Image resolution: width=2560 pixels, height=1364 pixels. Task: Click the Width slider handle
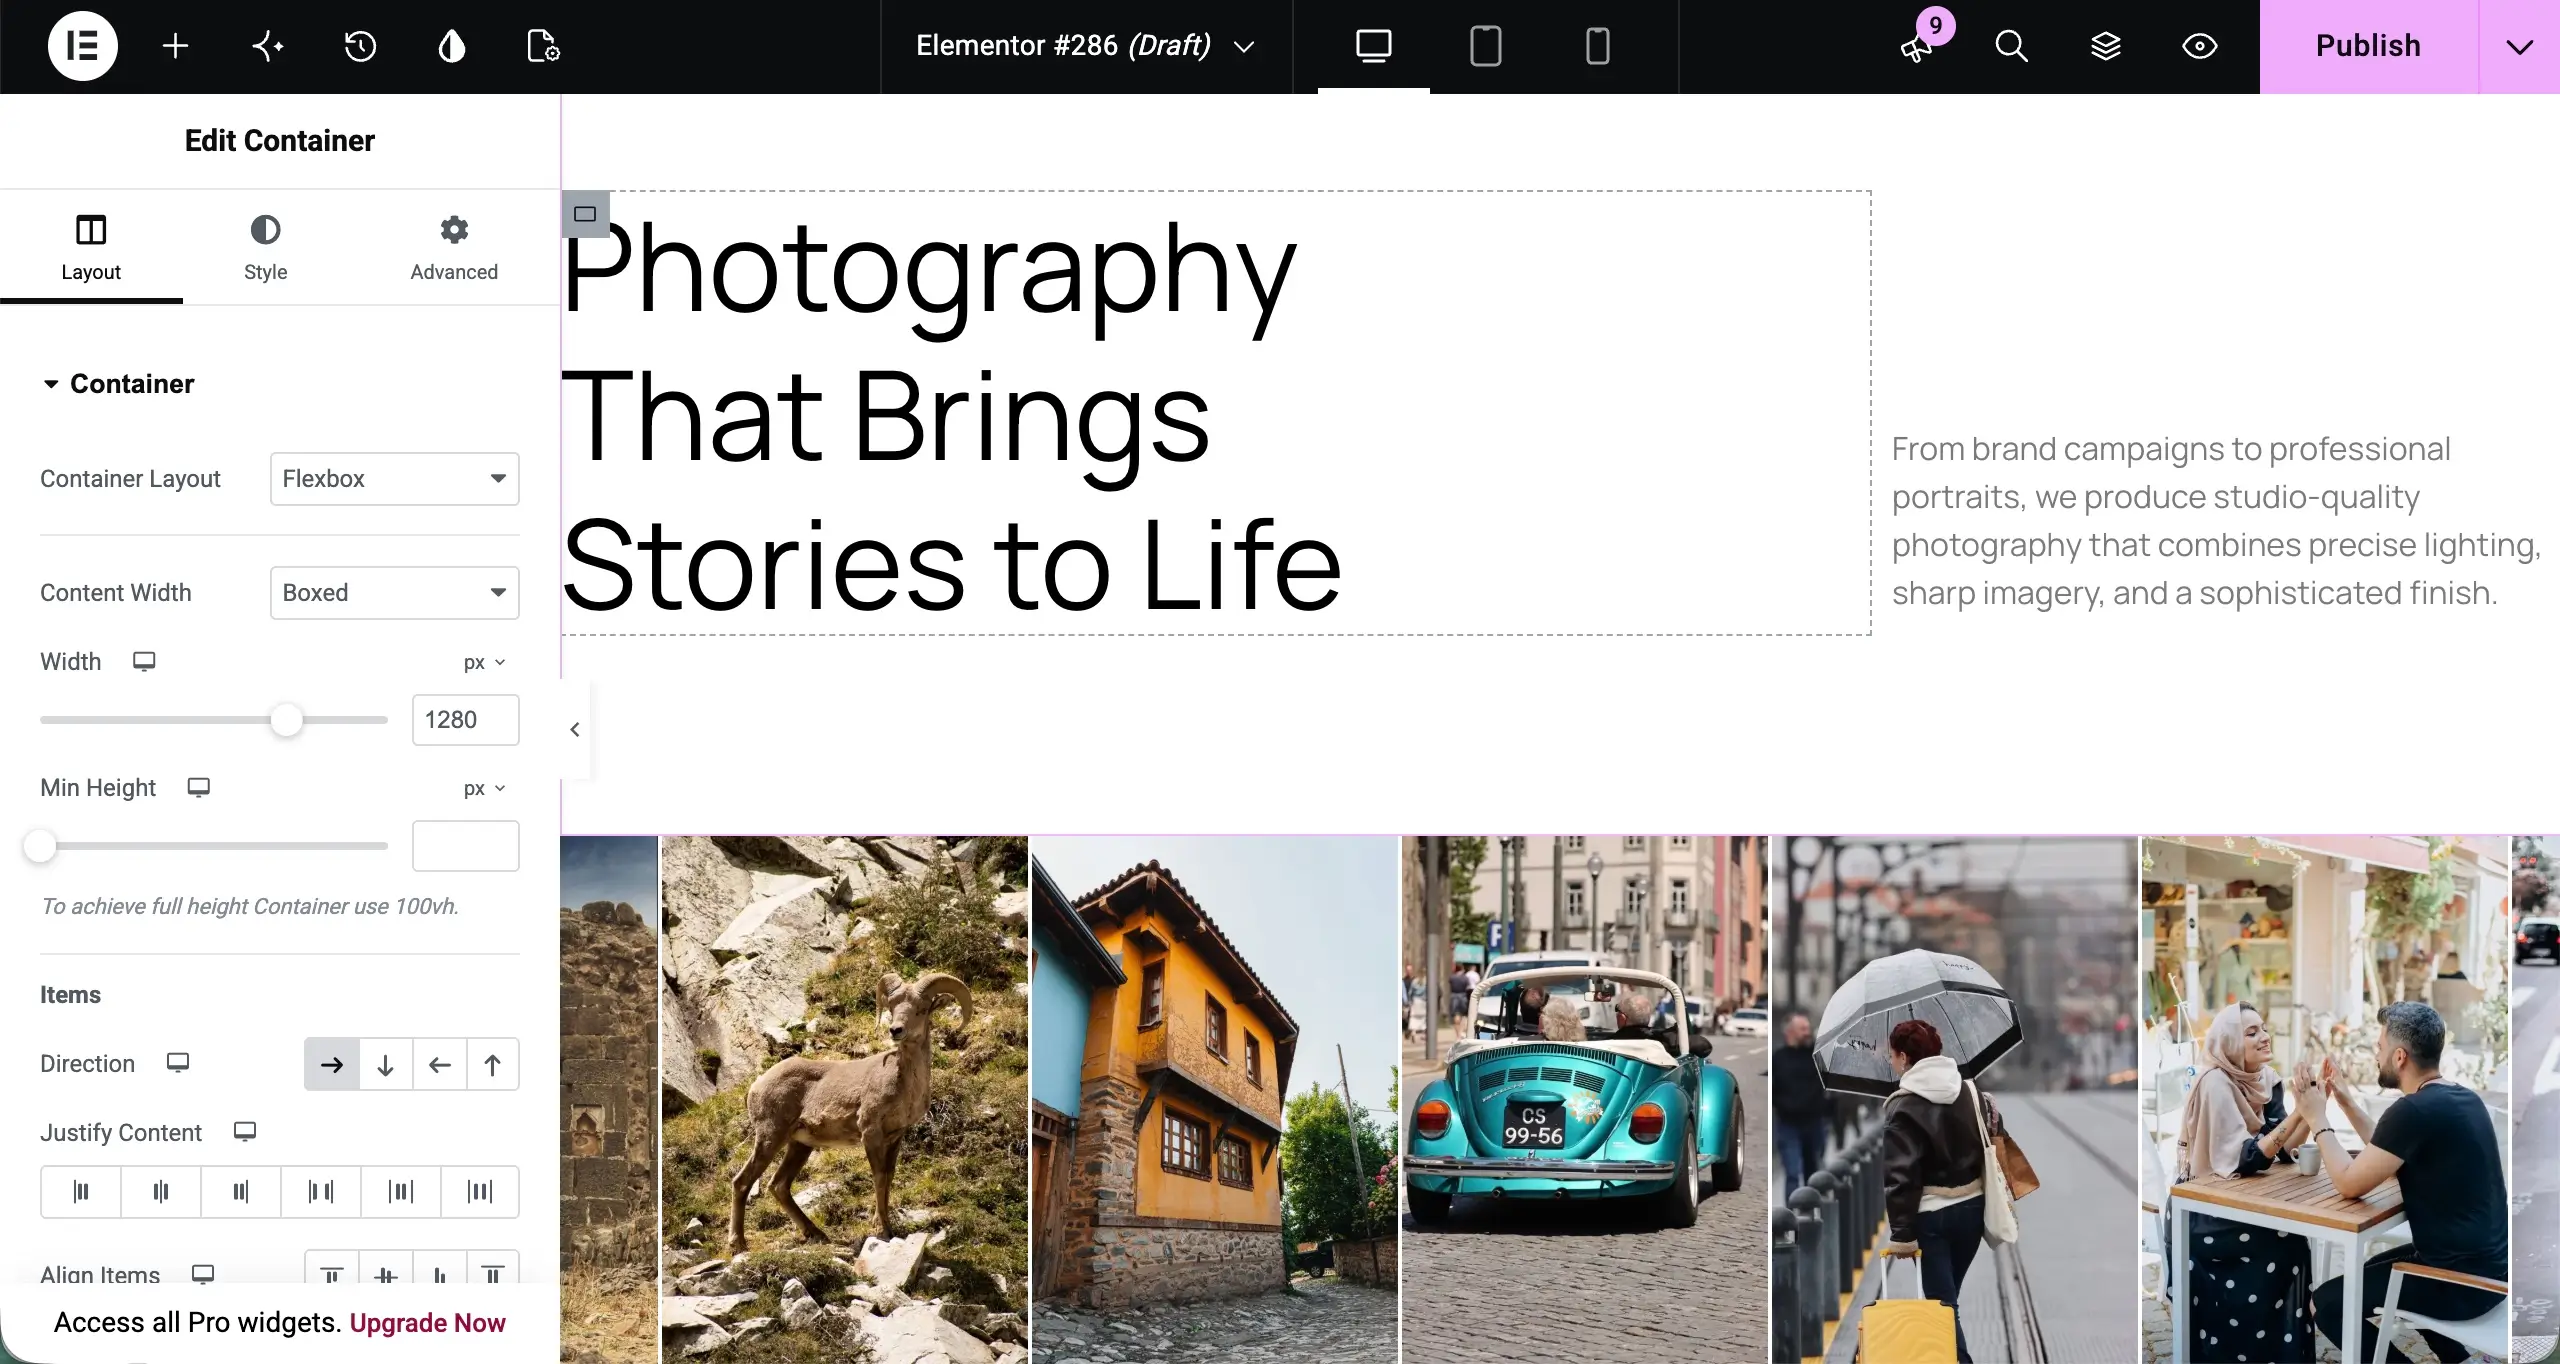click(286, 720)
